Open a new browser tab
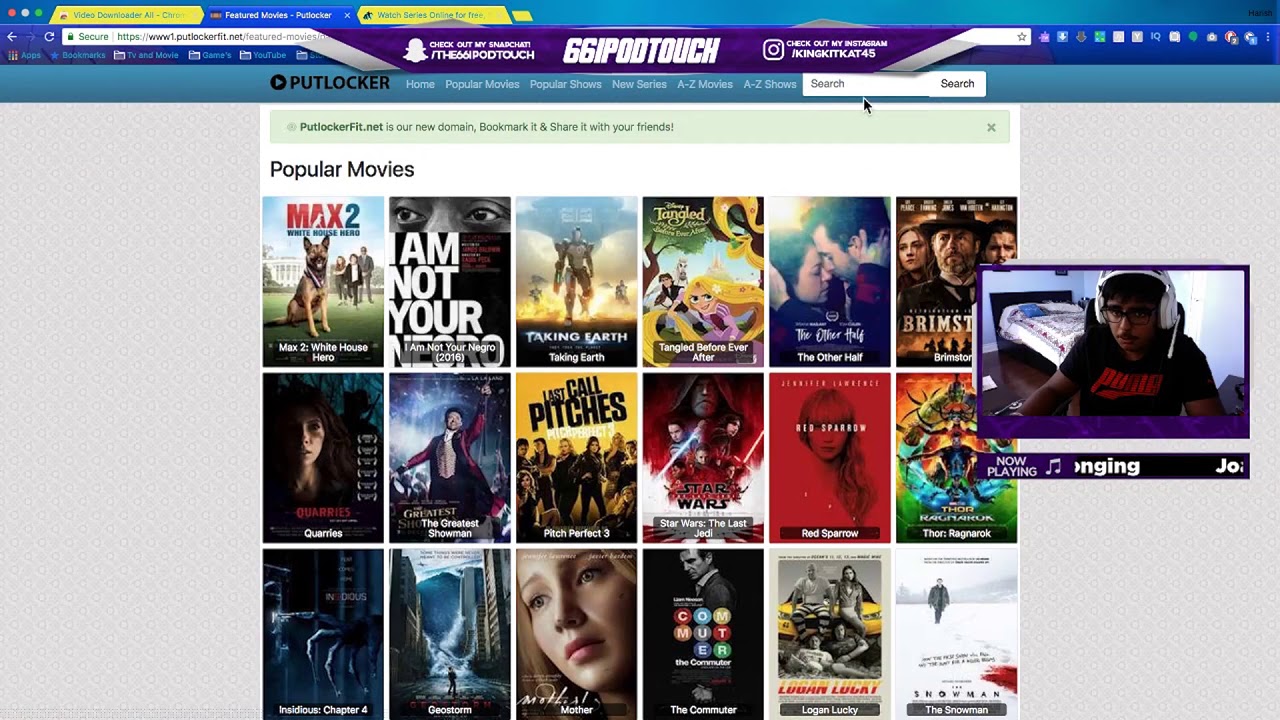 (x=522, y=15)
